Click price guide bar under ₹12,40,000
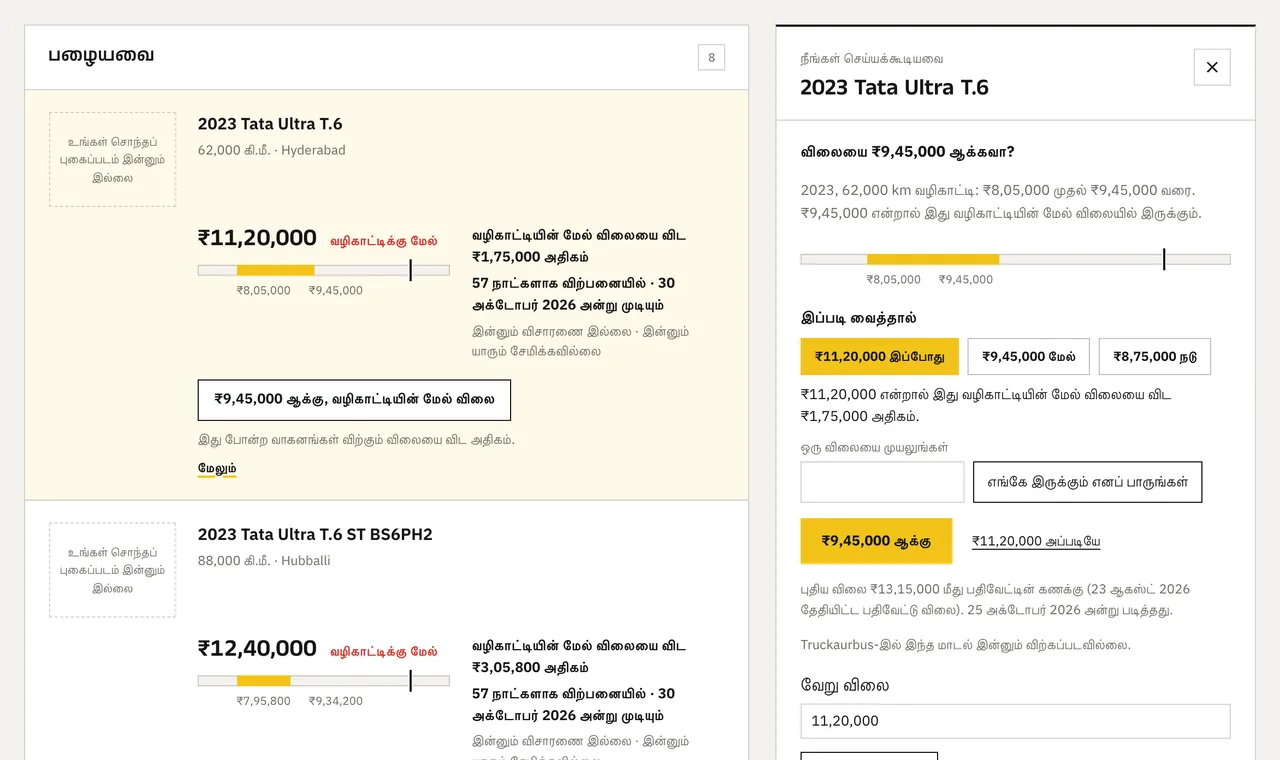Screen dimensions: 1280x760 (324, 680)
